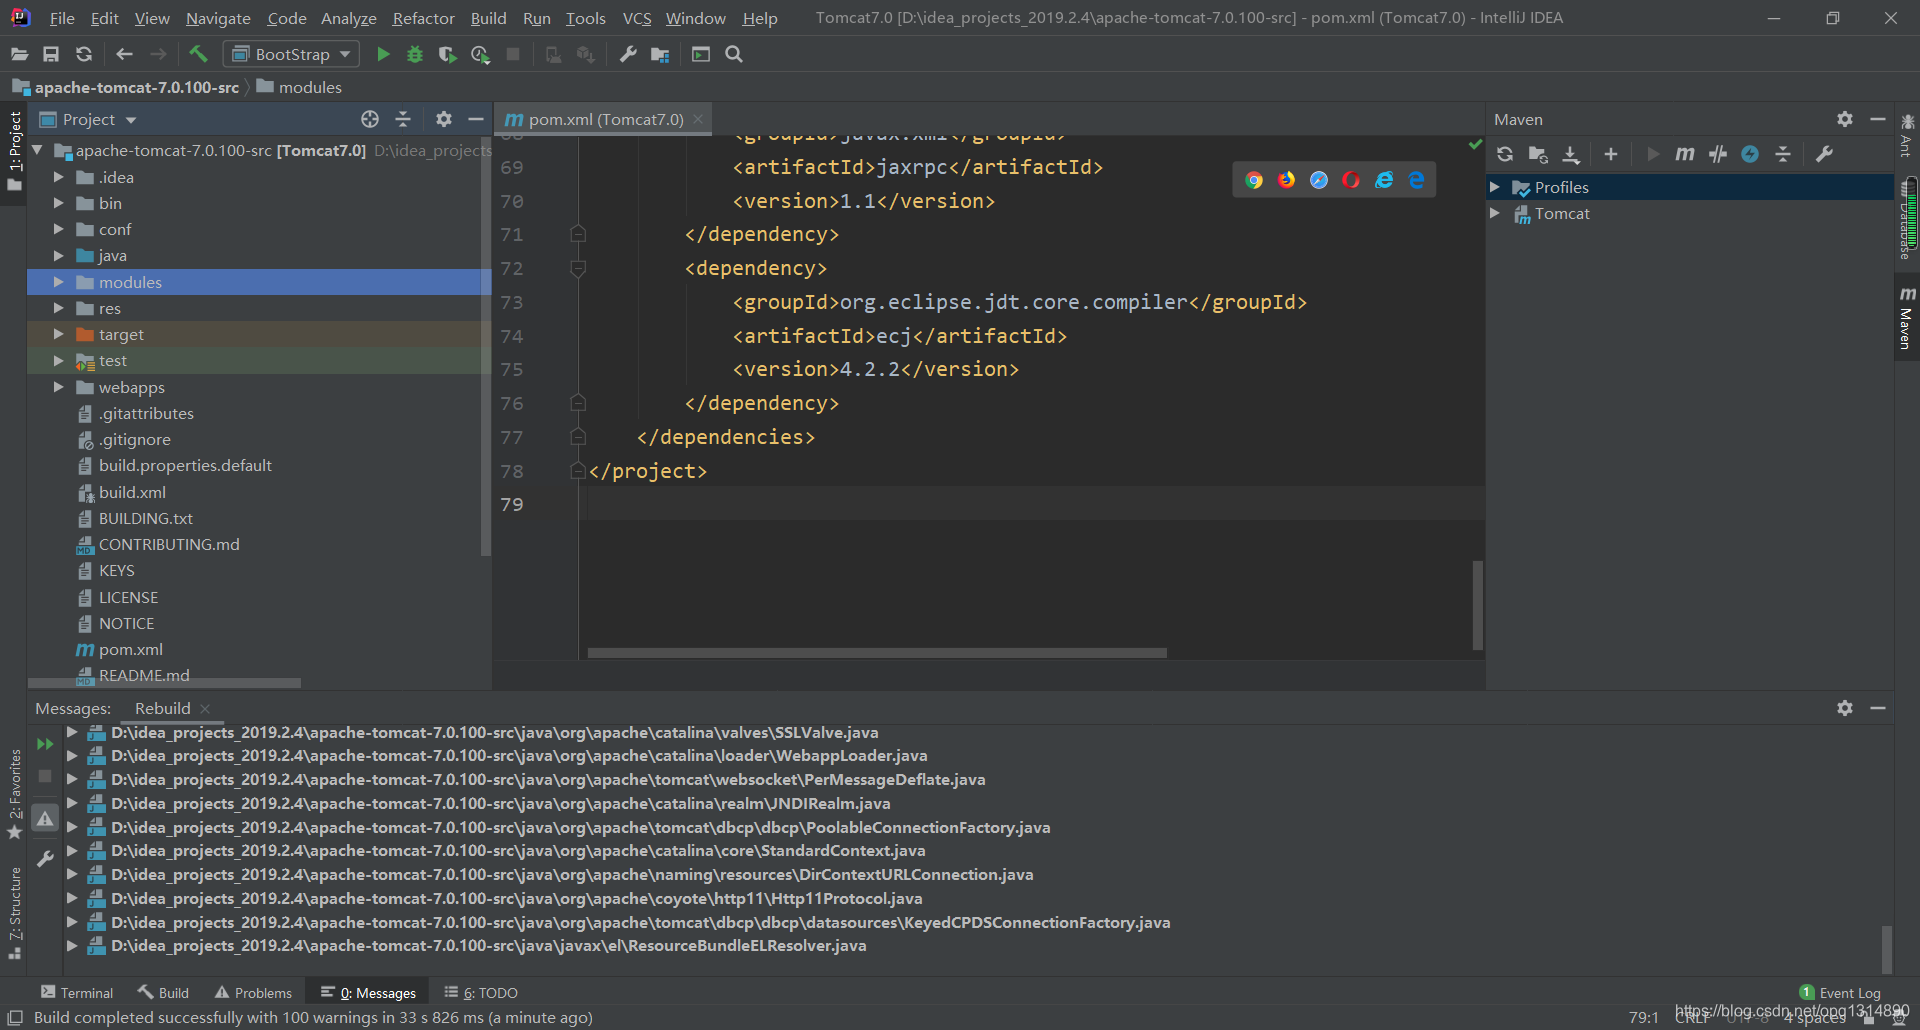The image size is (1920, 1030).
Task: Open Terminal tool window
Action: 77,992
